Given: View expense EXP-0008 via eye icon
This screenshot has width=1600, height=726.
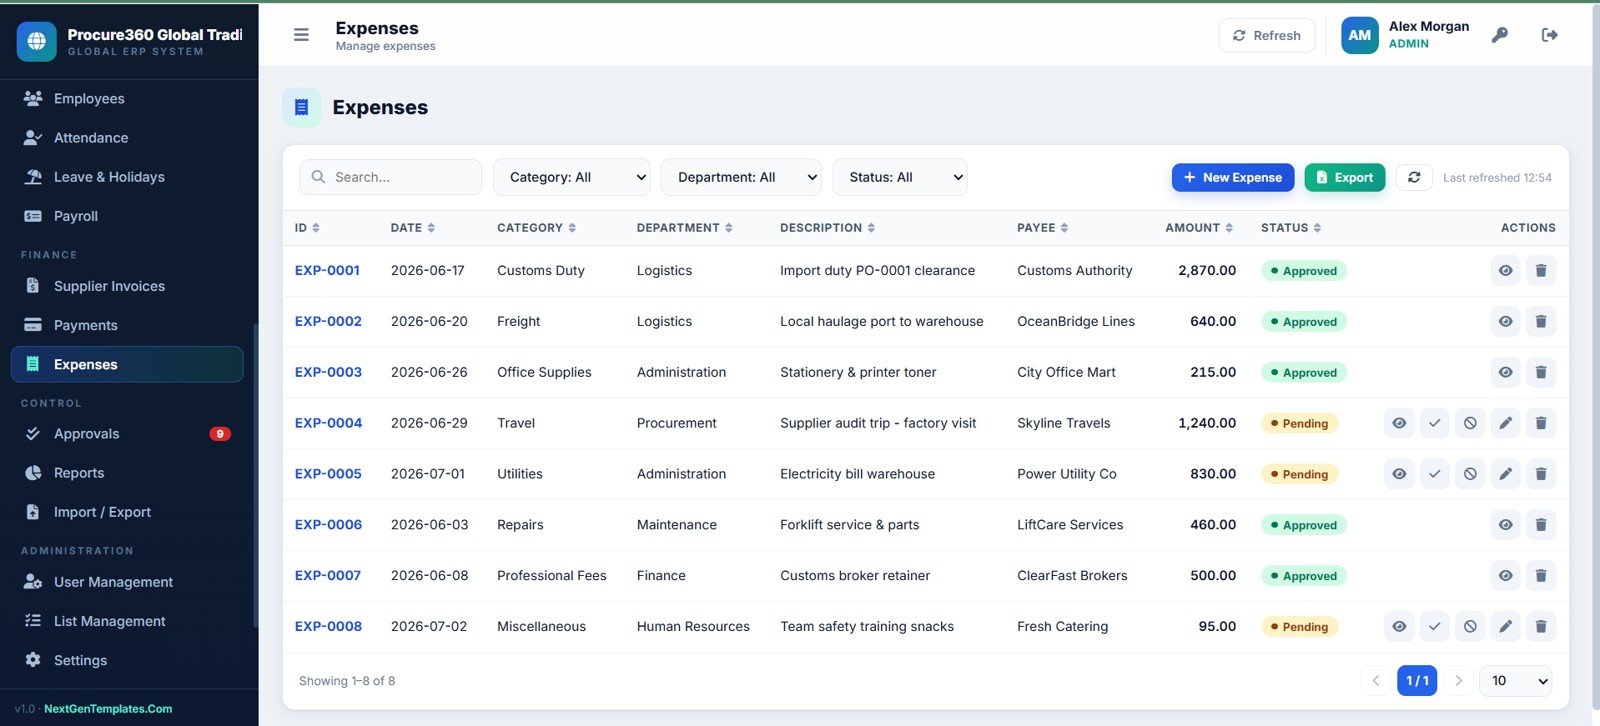Looking at the screenshot, I should 1399,627.
